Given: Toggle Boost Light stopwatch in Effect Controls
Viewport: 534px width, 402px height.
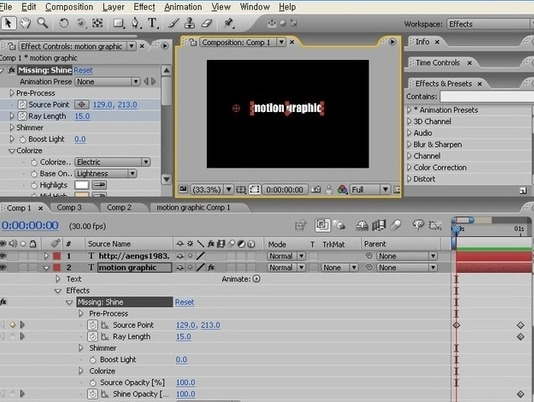Looking at the screenshot, I should coord(22,139).
